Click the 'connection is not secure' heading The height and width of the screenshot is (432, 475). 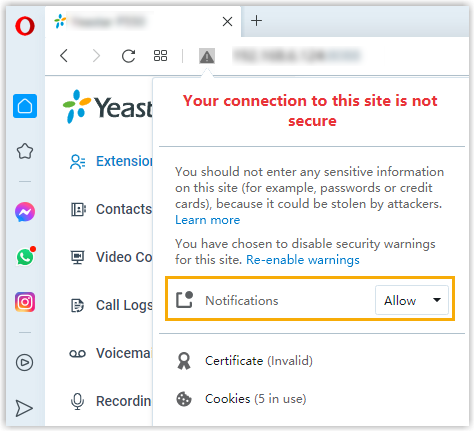click(311, 111)
